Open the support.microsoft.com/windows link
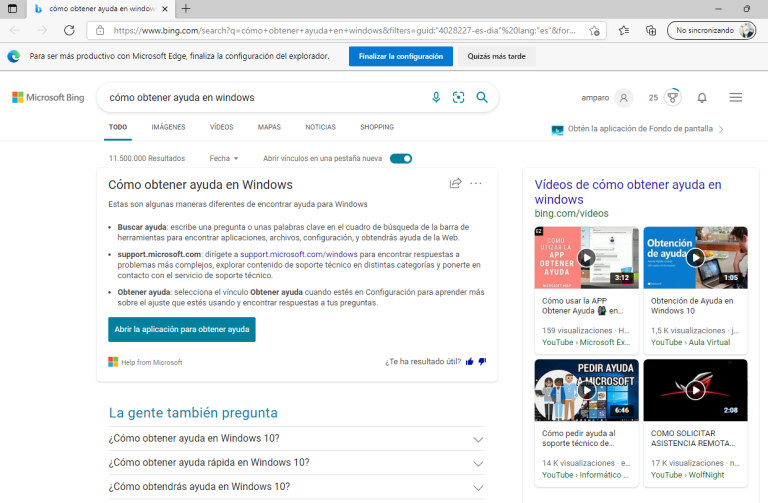 point(299,254)
